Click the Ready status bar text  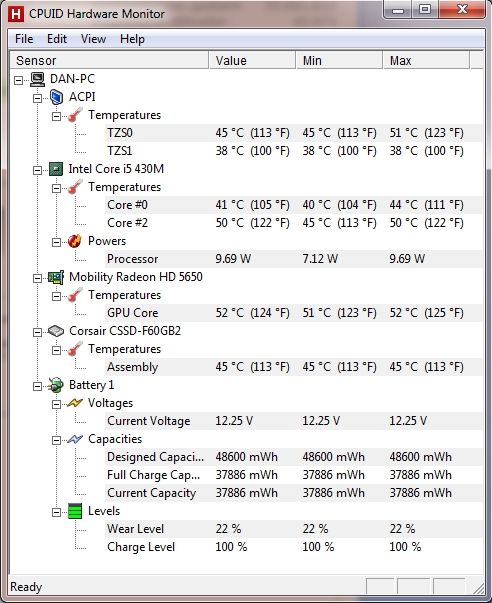[x=26, y=587]
